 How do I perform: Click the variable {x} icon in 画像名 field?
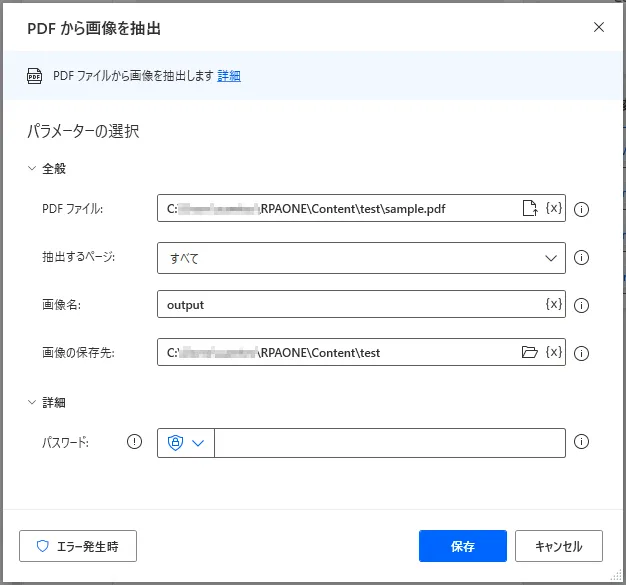[553, 304]
